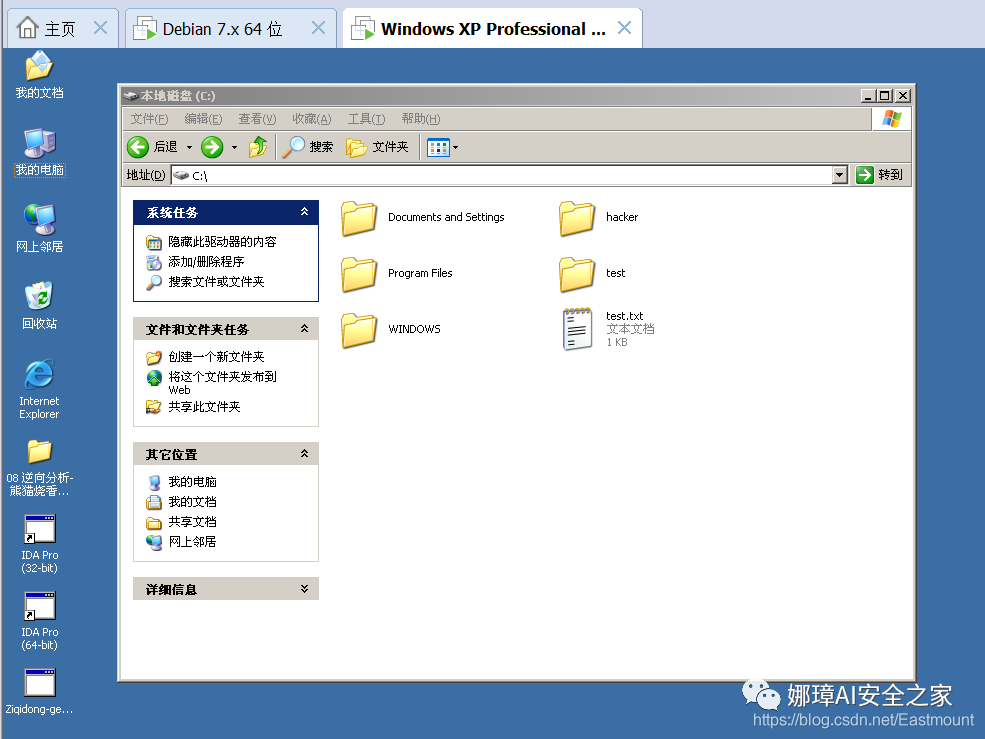Screen dimensions: 985x739
Task: Maximize the 本地磁盘 (C:) window
Action: pos(885,96)
